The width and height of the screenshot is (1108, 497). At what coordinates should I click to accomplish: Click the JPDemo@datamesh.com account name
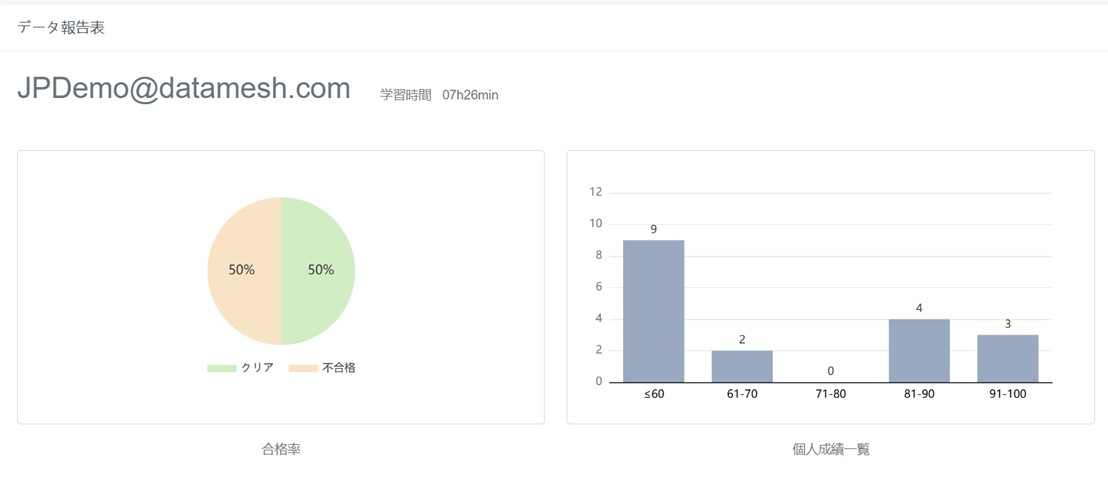pos(184,88)
